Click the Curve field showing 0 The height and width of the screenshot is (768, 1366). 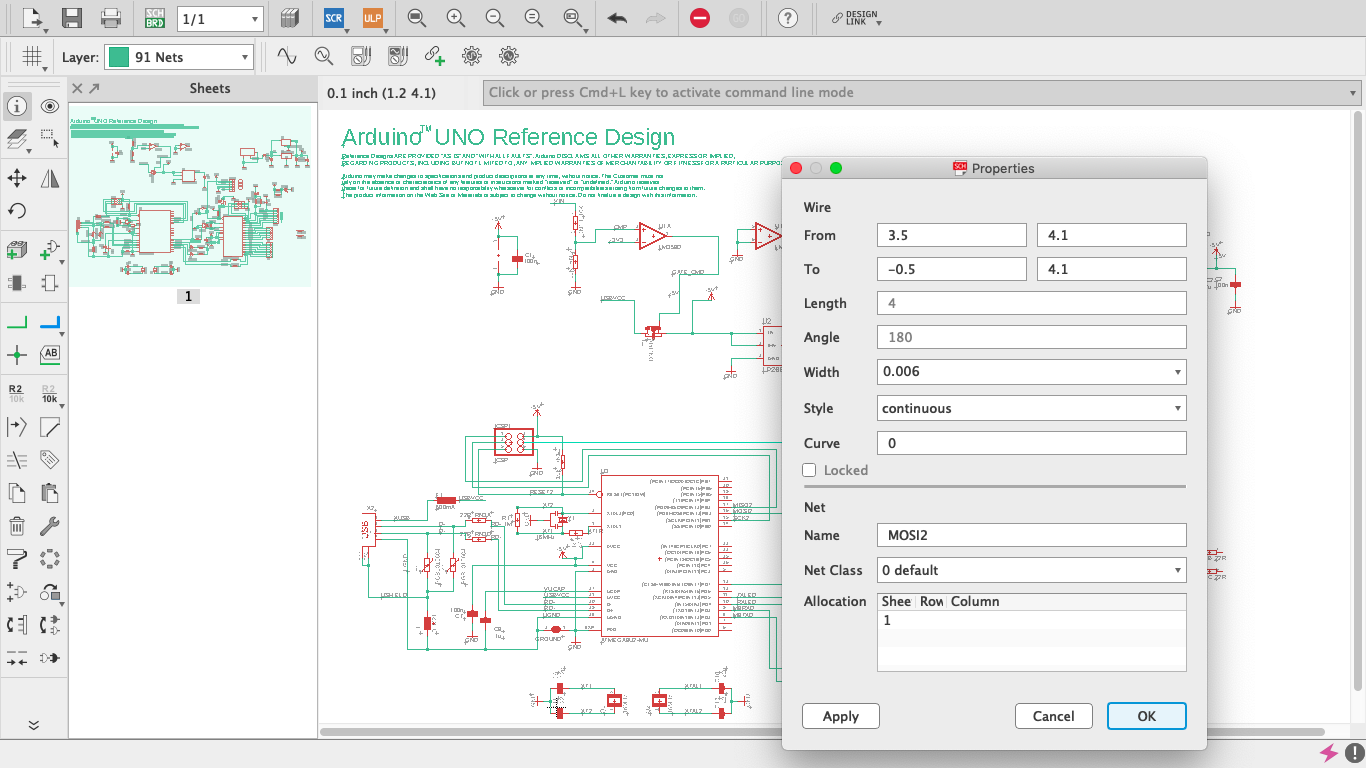(1032, 443)
